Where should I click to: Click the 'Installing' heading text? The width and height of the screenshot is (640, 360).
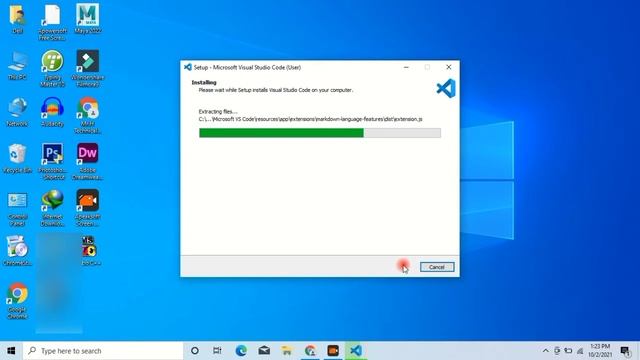[204, 82]
